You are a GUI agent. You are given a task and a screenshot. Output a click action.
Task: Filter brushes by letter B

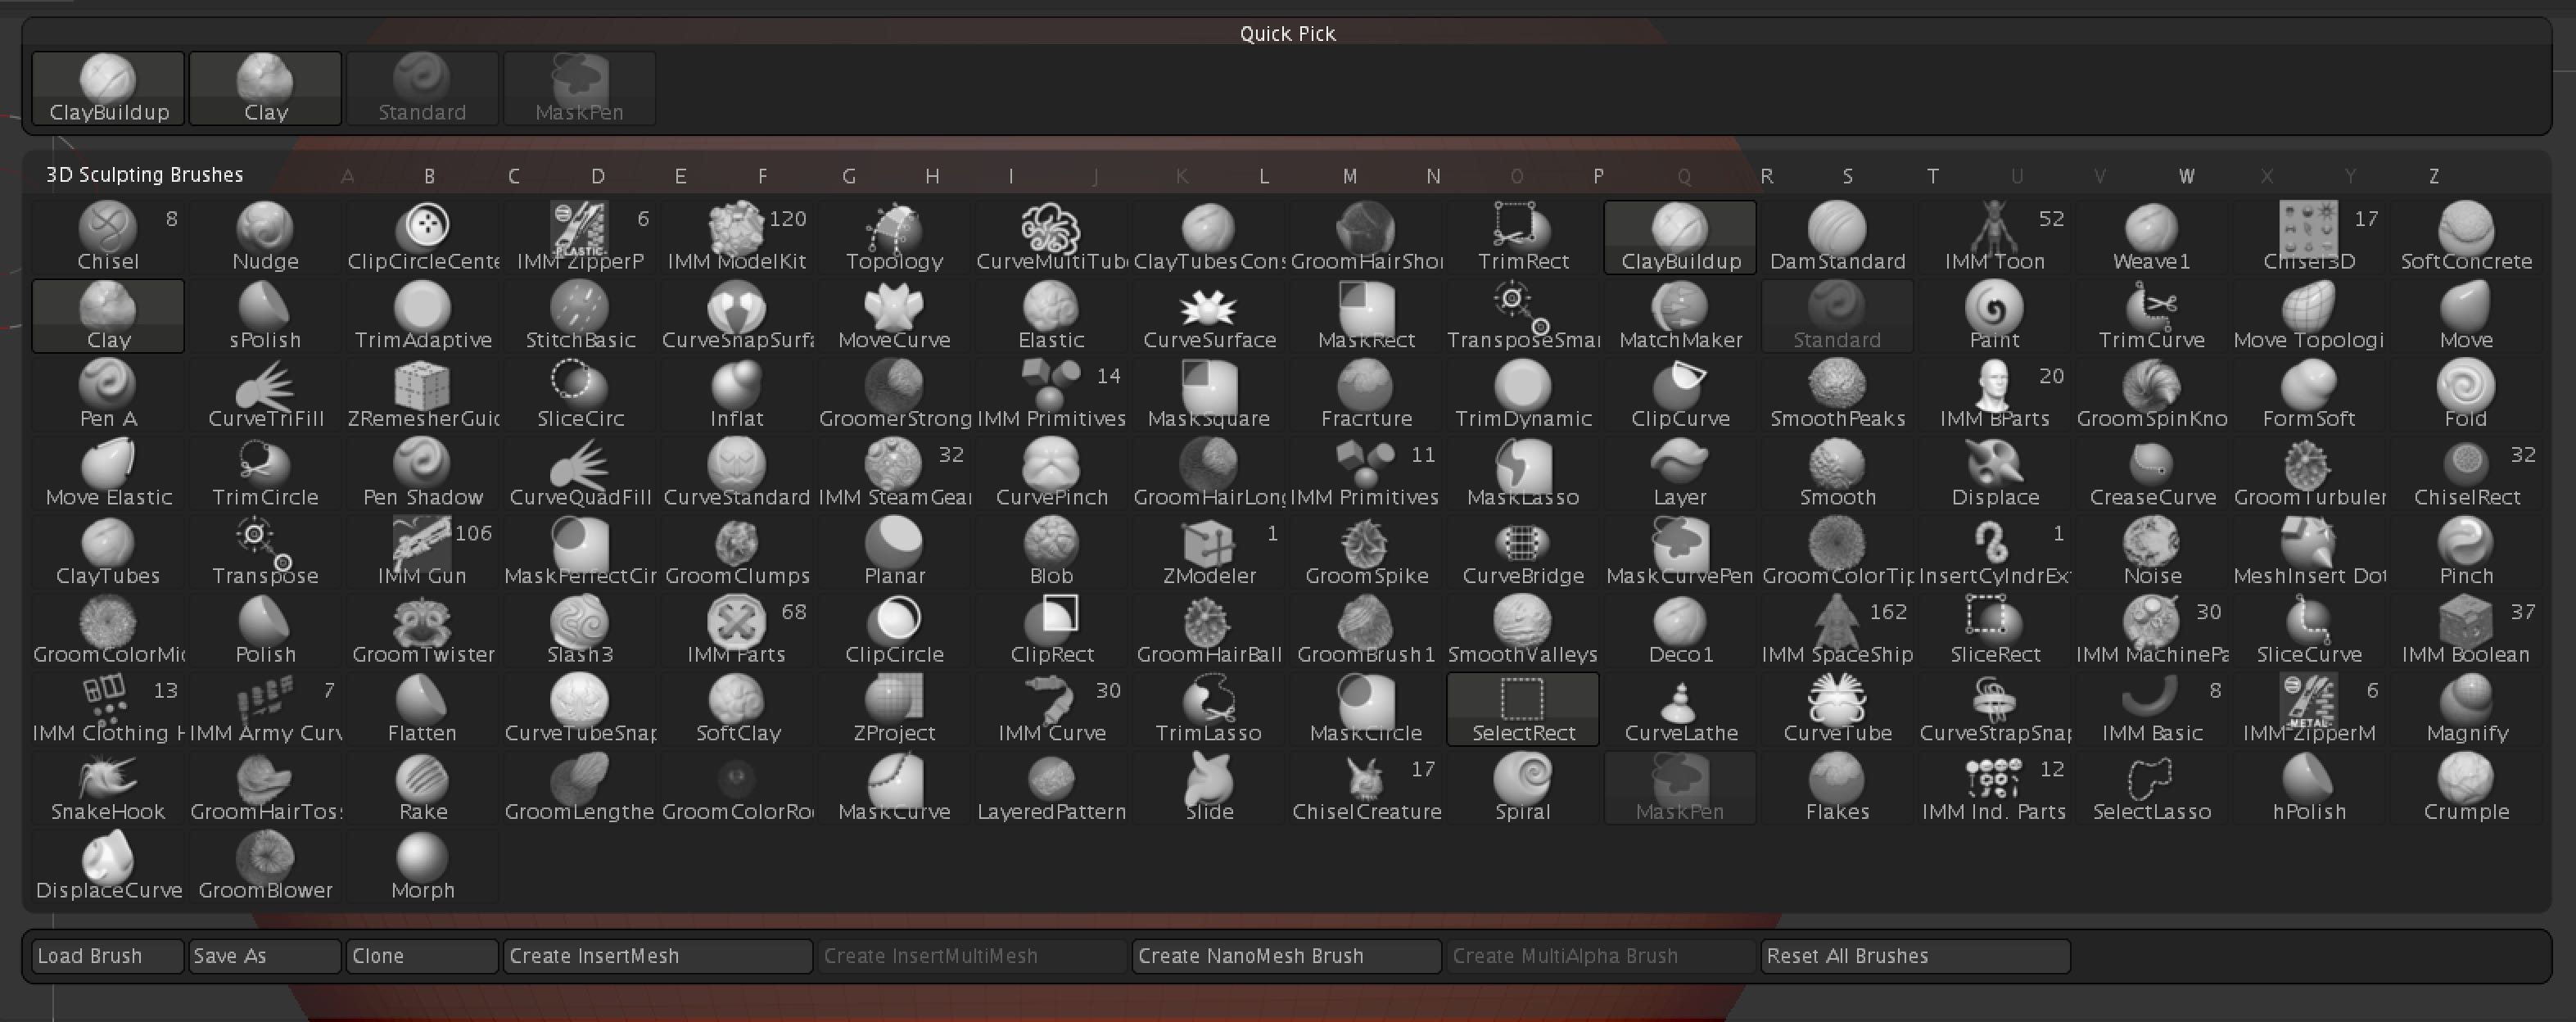pos(429,176)
